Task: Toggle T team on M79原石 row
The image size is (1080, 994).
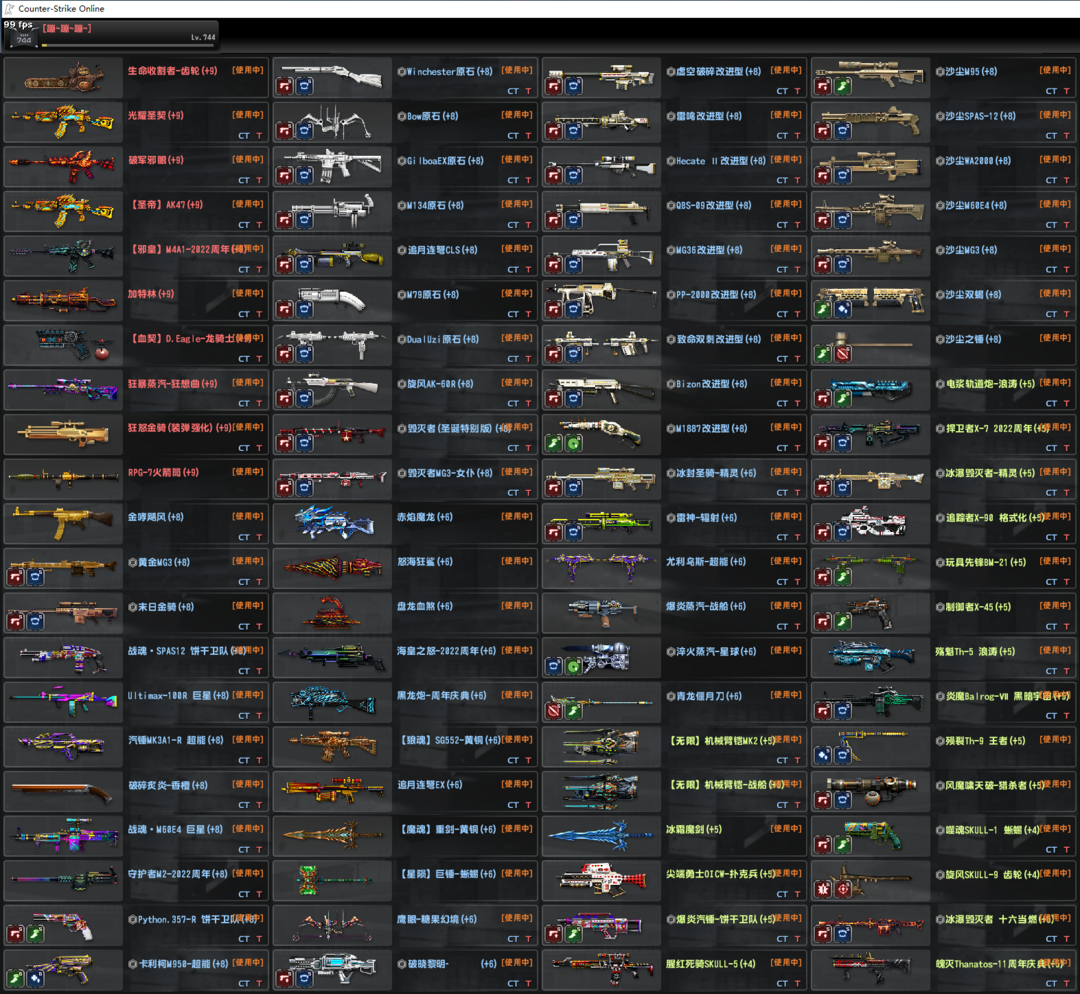Action: point(528,314)
